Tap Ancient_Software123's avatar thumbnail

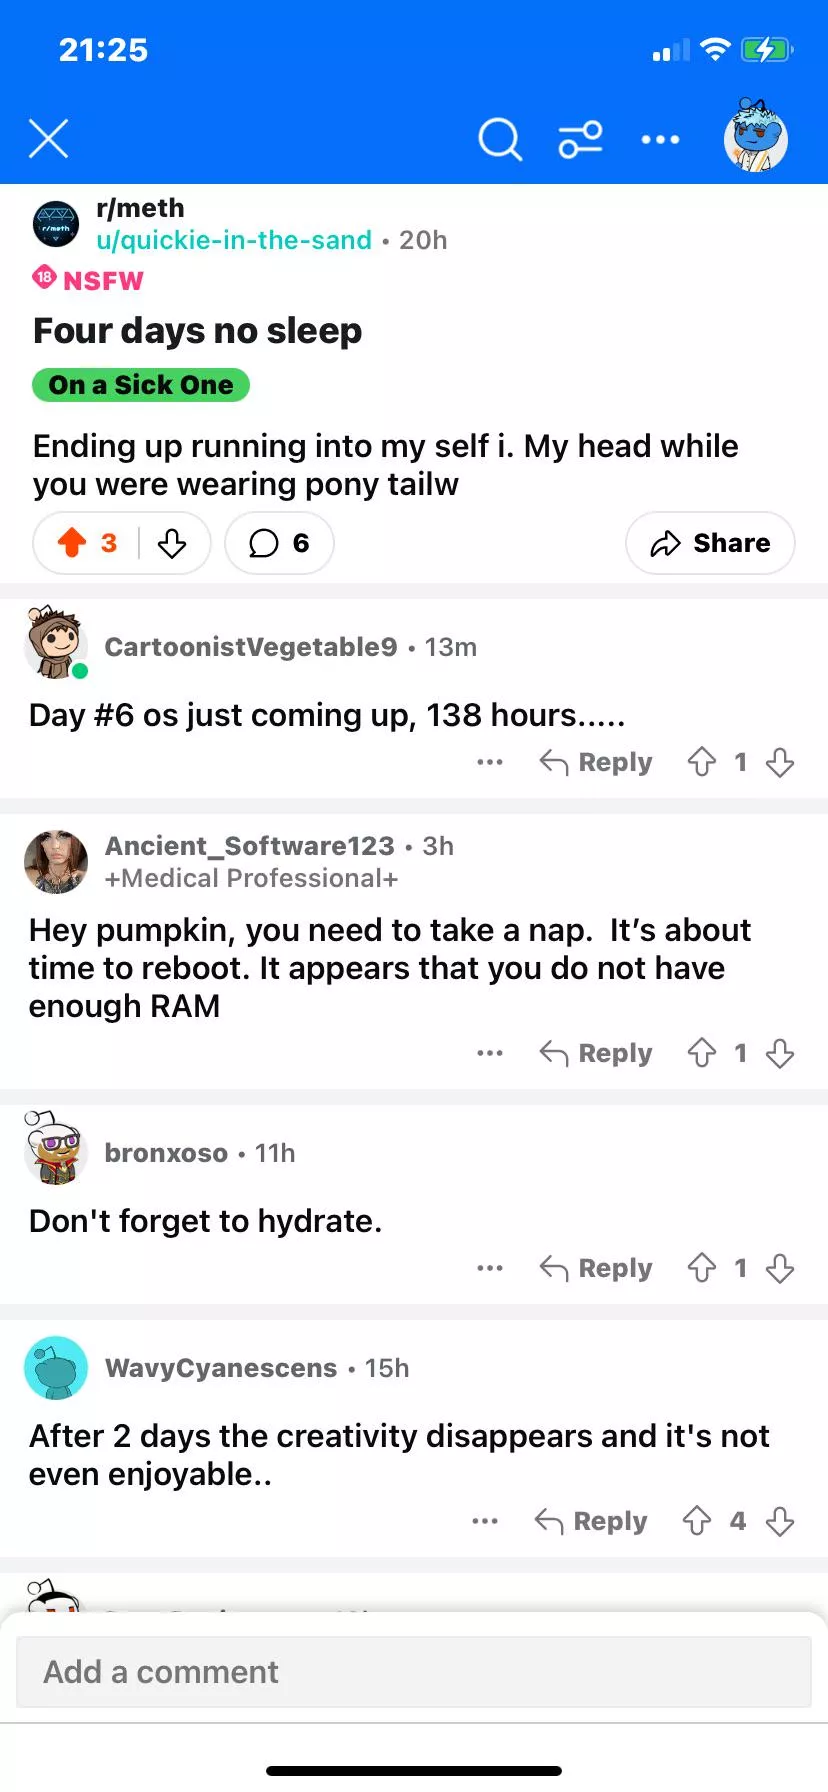[56, 861]
